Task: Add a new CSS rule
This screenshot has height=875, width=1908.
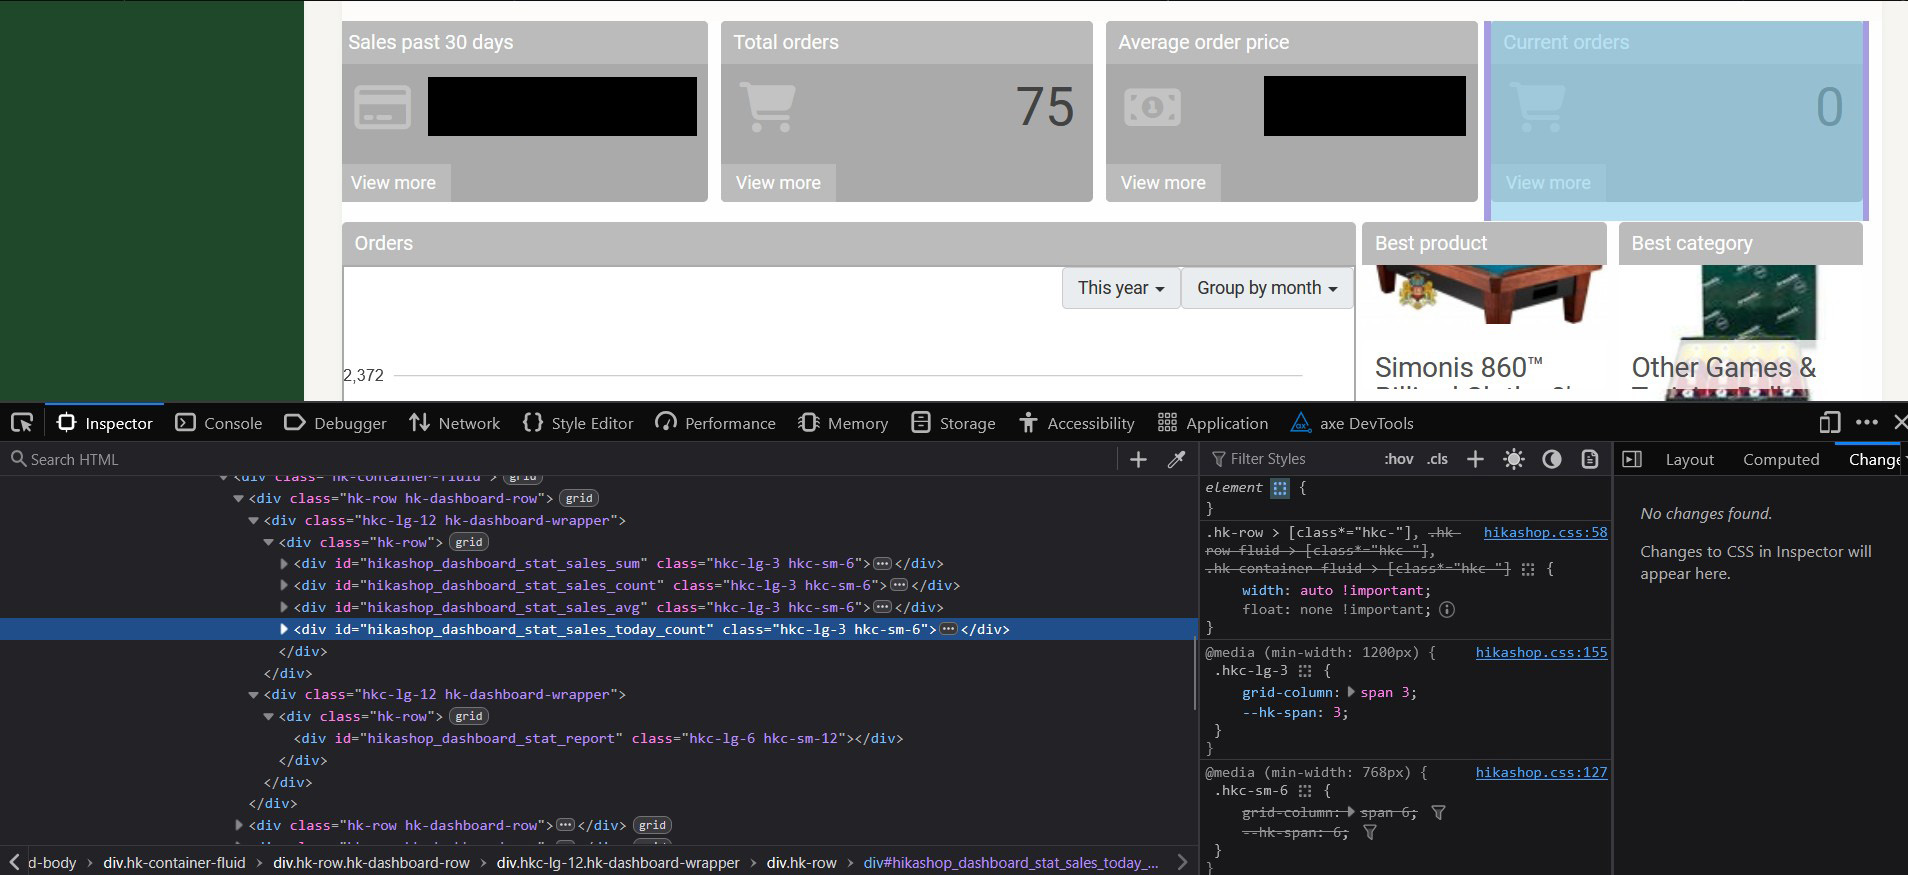Action: pyautogui.click(x=1475, y=459)
